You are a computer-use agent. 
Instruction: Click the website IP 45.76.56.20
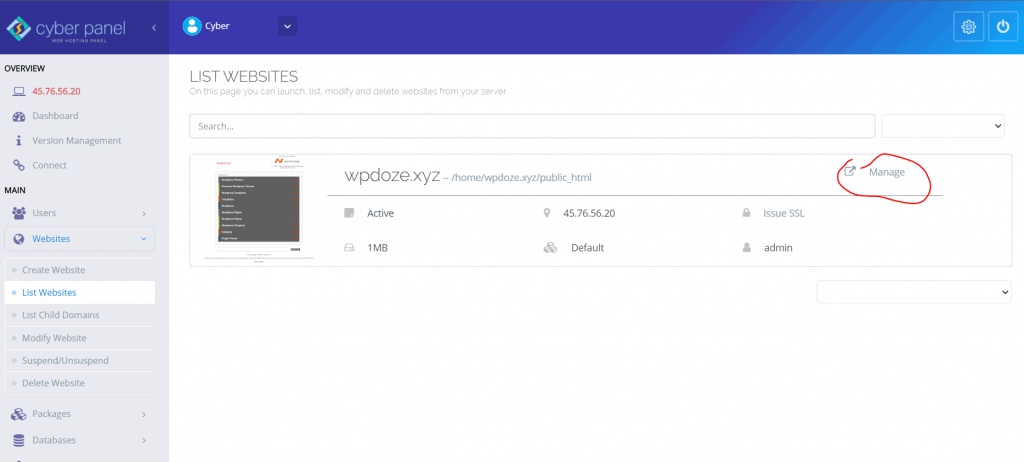pyautogui.click(x=589, y=213)
